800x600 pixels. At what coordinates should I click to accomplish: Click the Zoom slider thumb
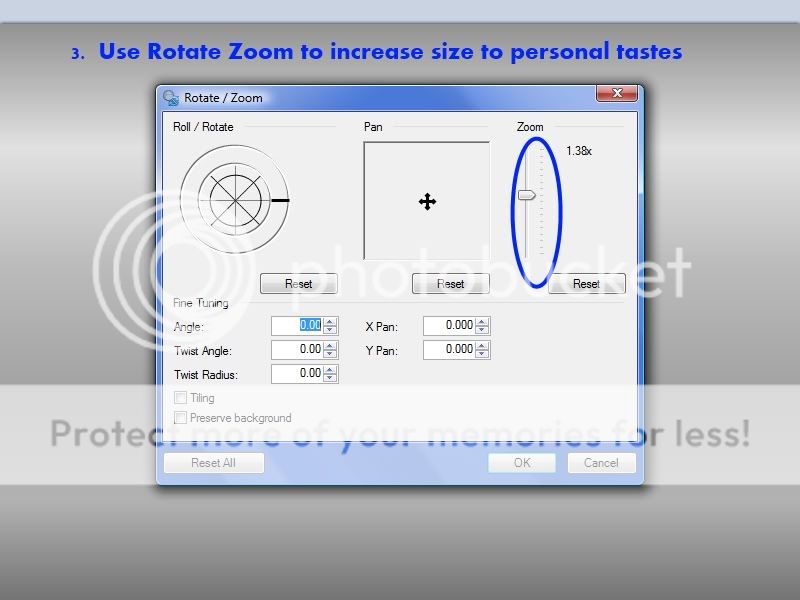click(x=526, y=195)
